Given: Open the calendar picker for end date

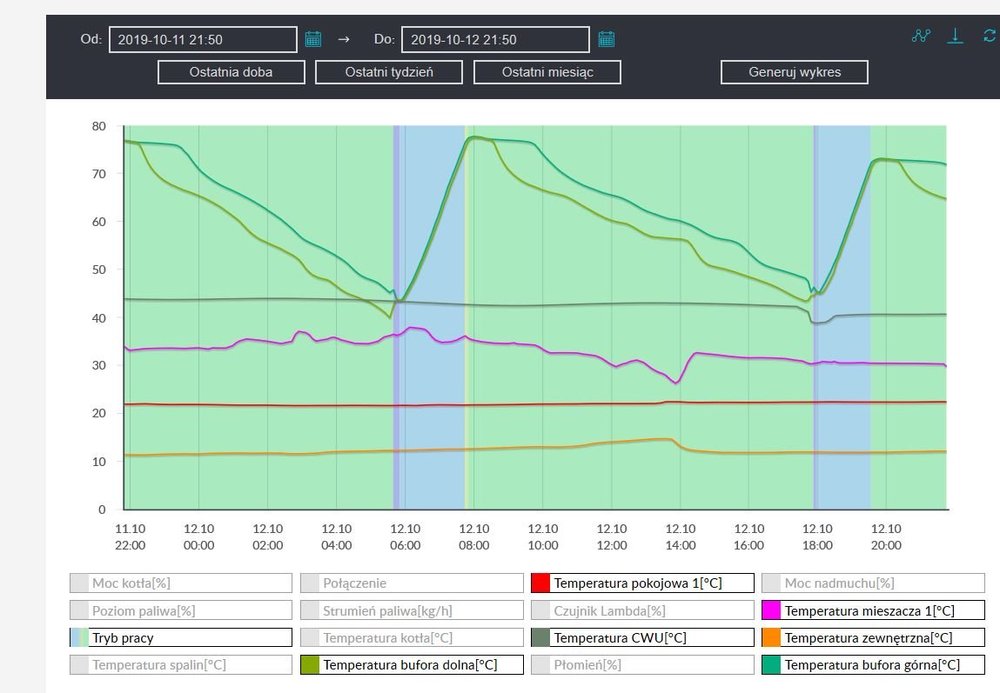Looking at the screenshot, I should point(606,39).
